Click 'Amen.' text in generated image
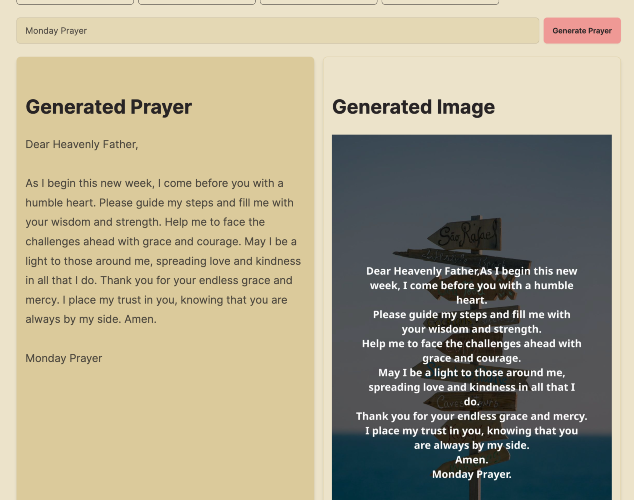Screen dimensions: 634x500 coord(471,460)
